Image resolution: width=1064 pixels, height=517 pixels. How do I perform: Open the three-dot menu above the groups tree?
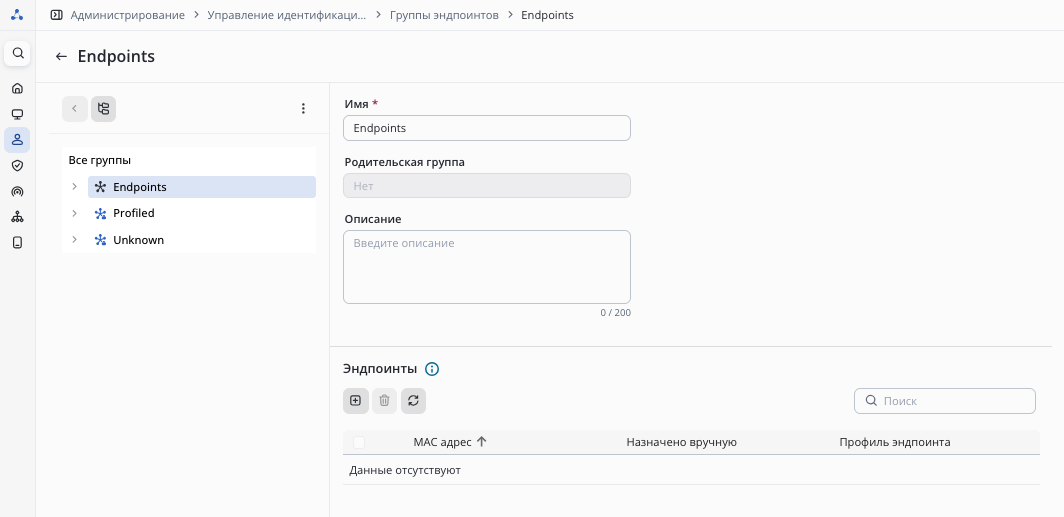click(303, 108)
